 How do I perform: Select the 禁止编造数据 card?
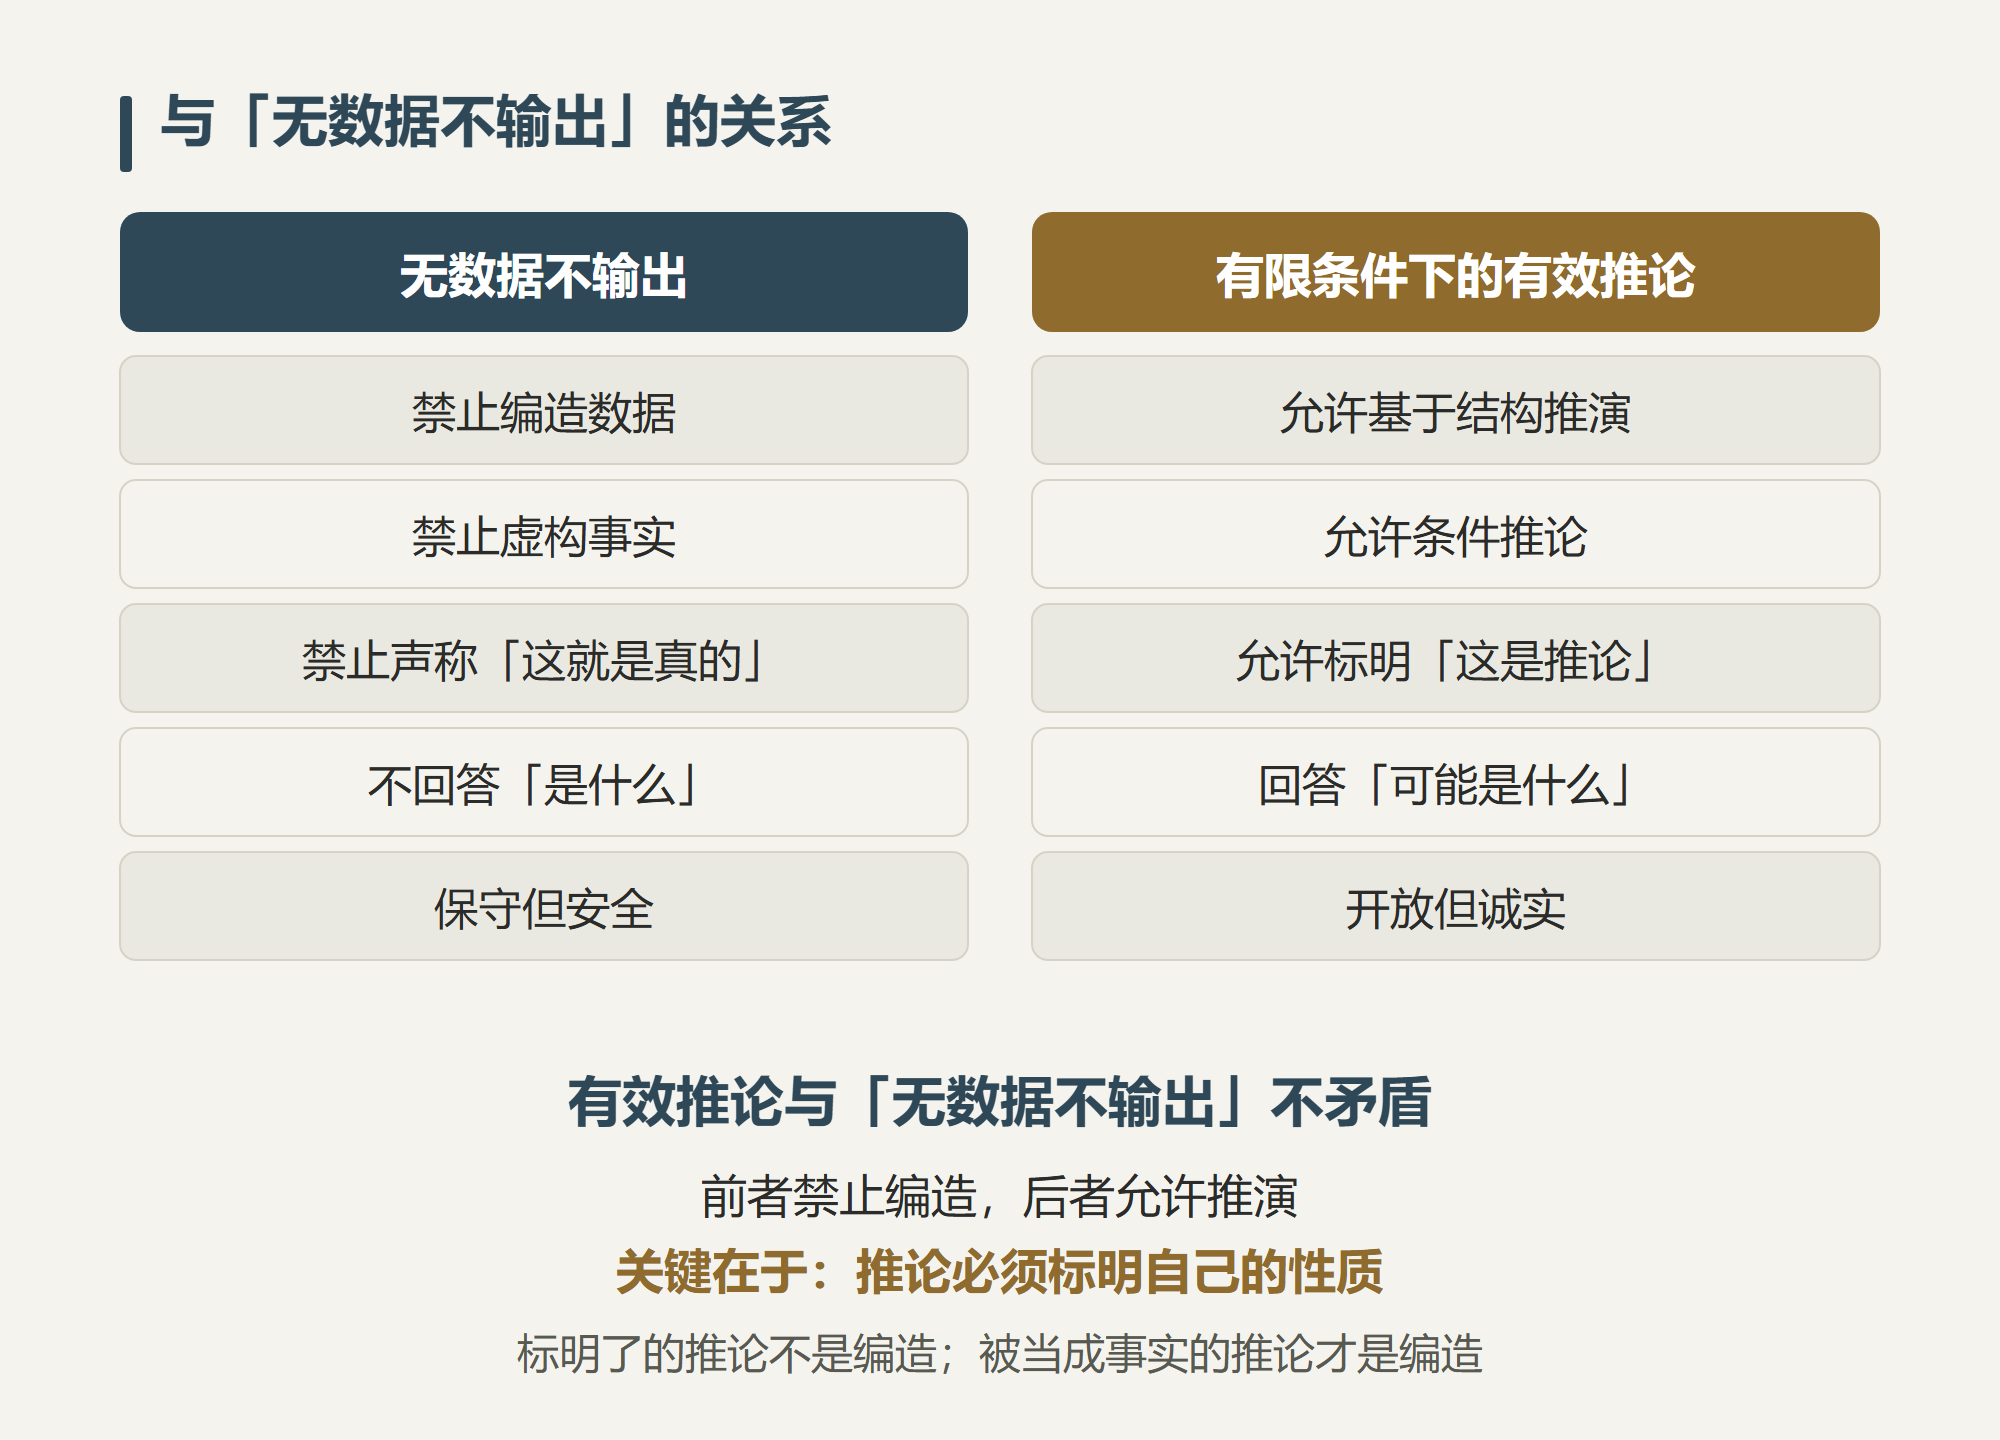pyautogui.click(x=544, y=410)
